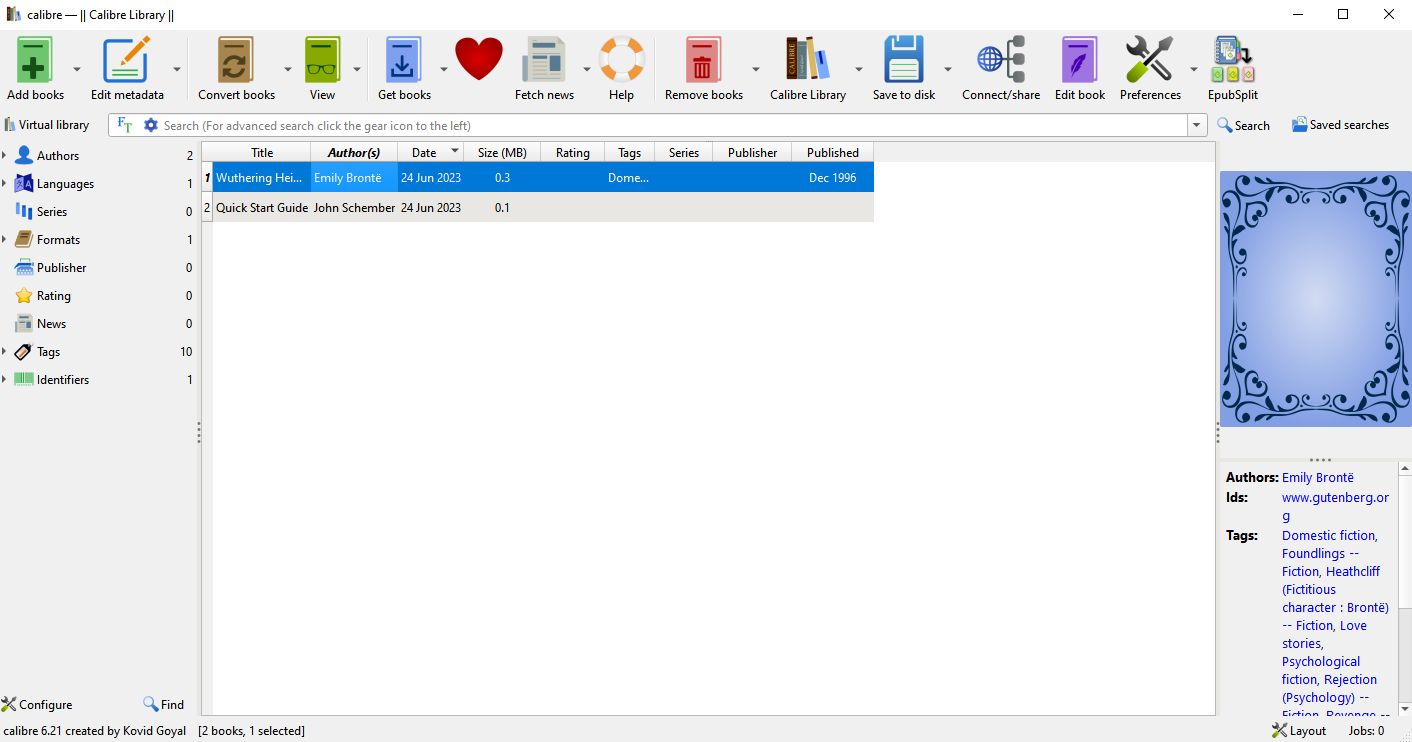Viewport: 1412px width, 742px height.
Task: Click the red heart donate icon
Action: (x=479, y=59)
